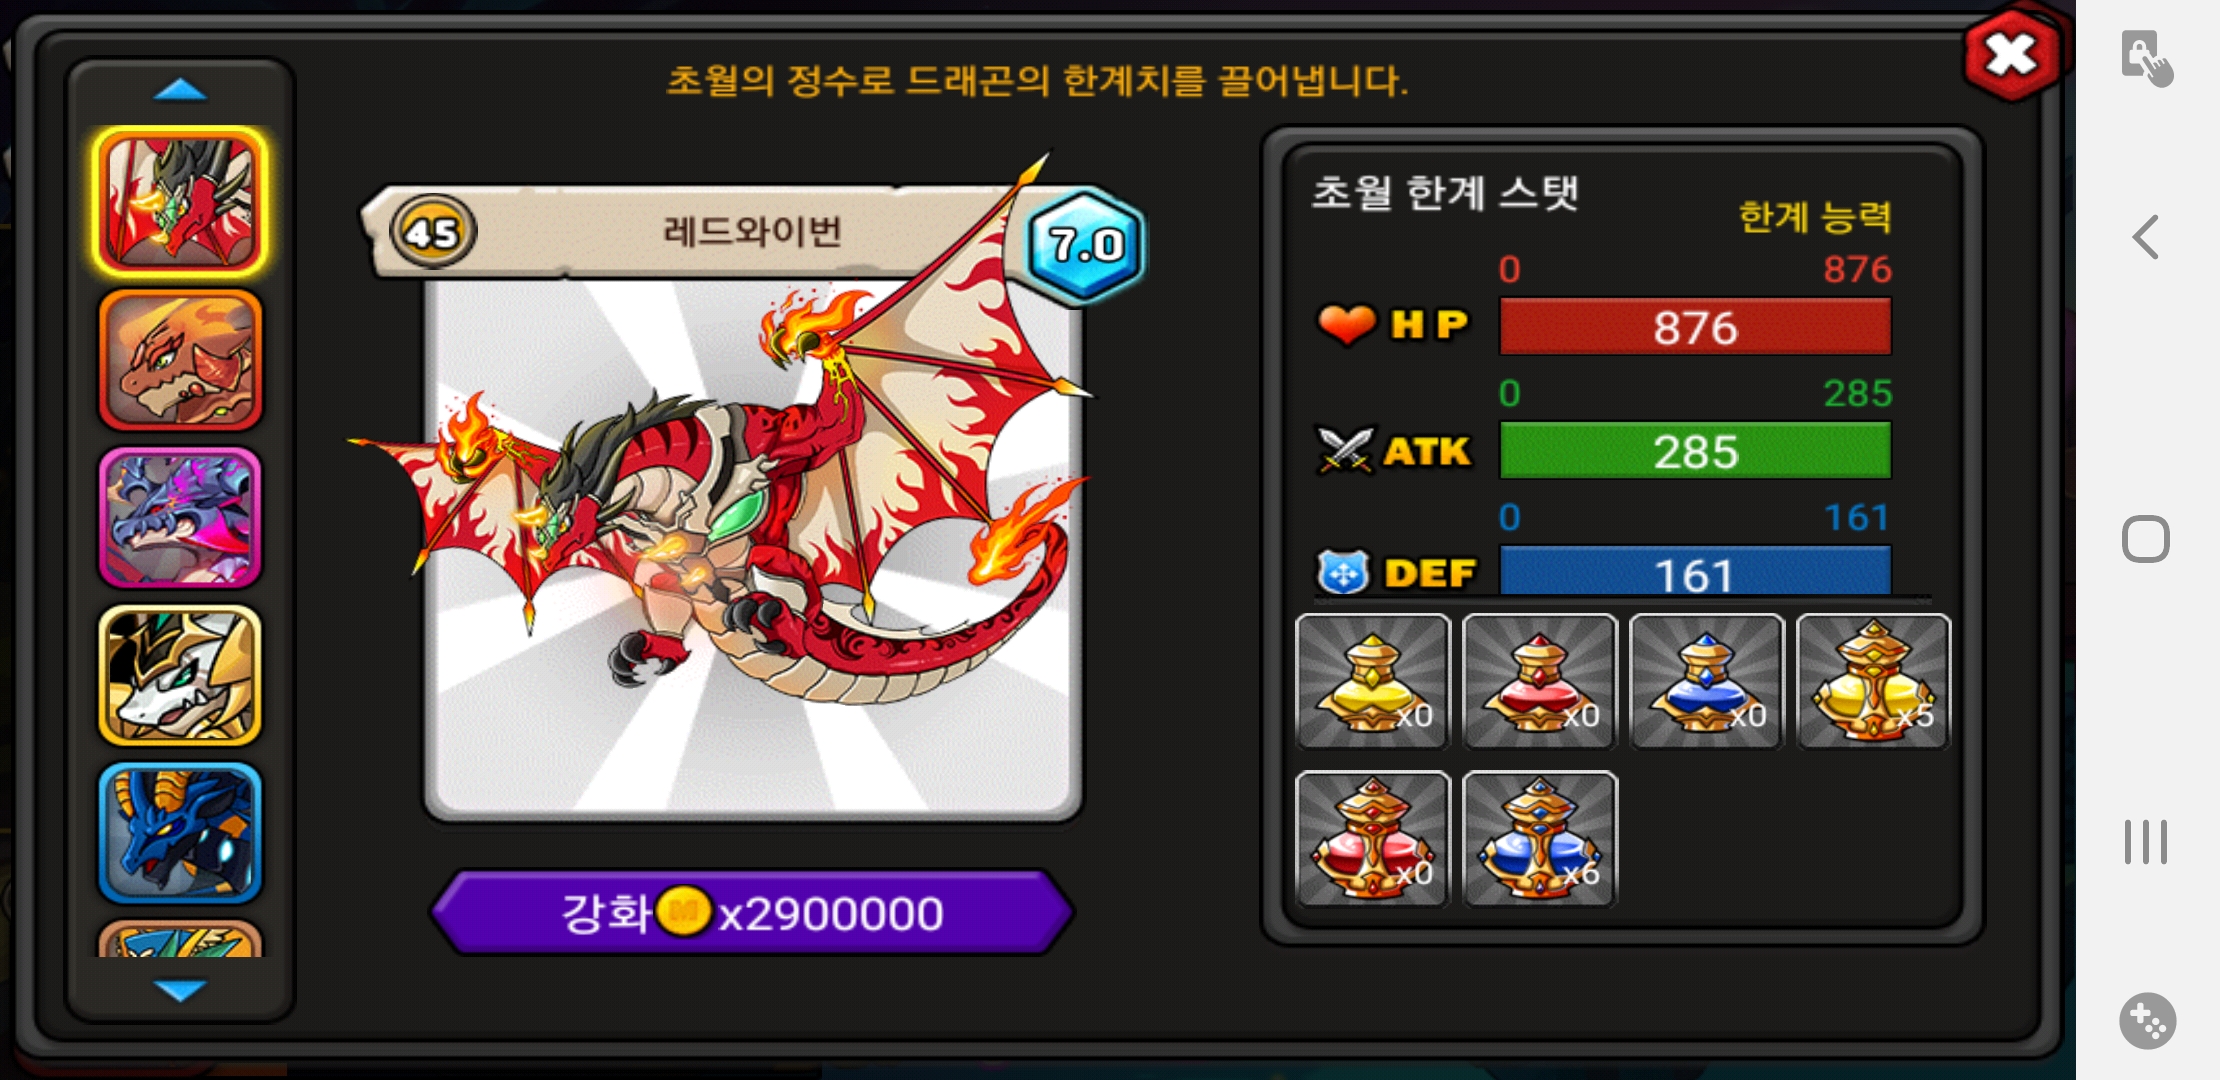The height and width of the screenshot is (1080, 2220).
Task: Select the ornate red essence potion x0
Action: [1372, 839]
